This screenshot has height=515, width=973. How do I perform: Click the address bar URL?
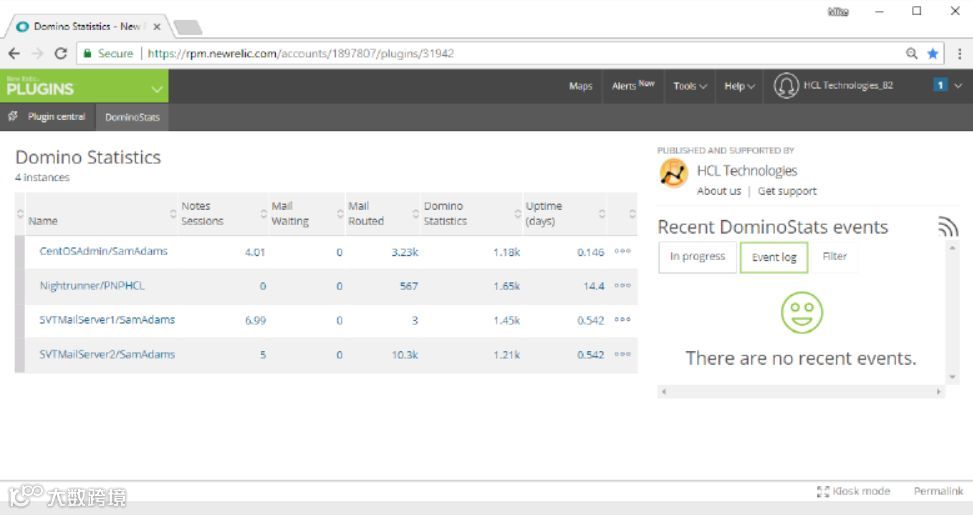(x=301, y=53)
